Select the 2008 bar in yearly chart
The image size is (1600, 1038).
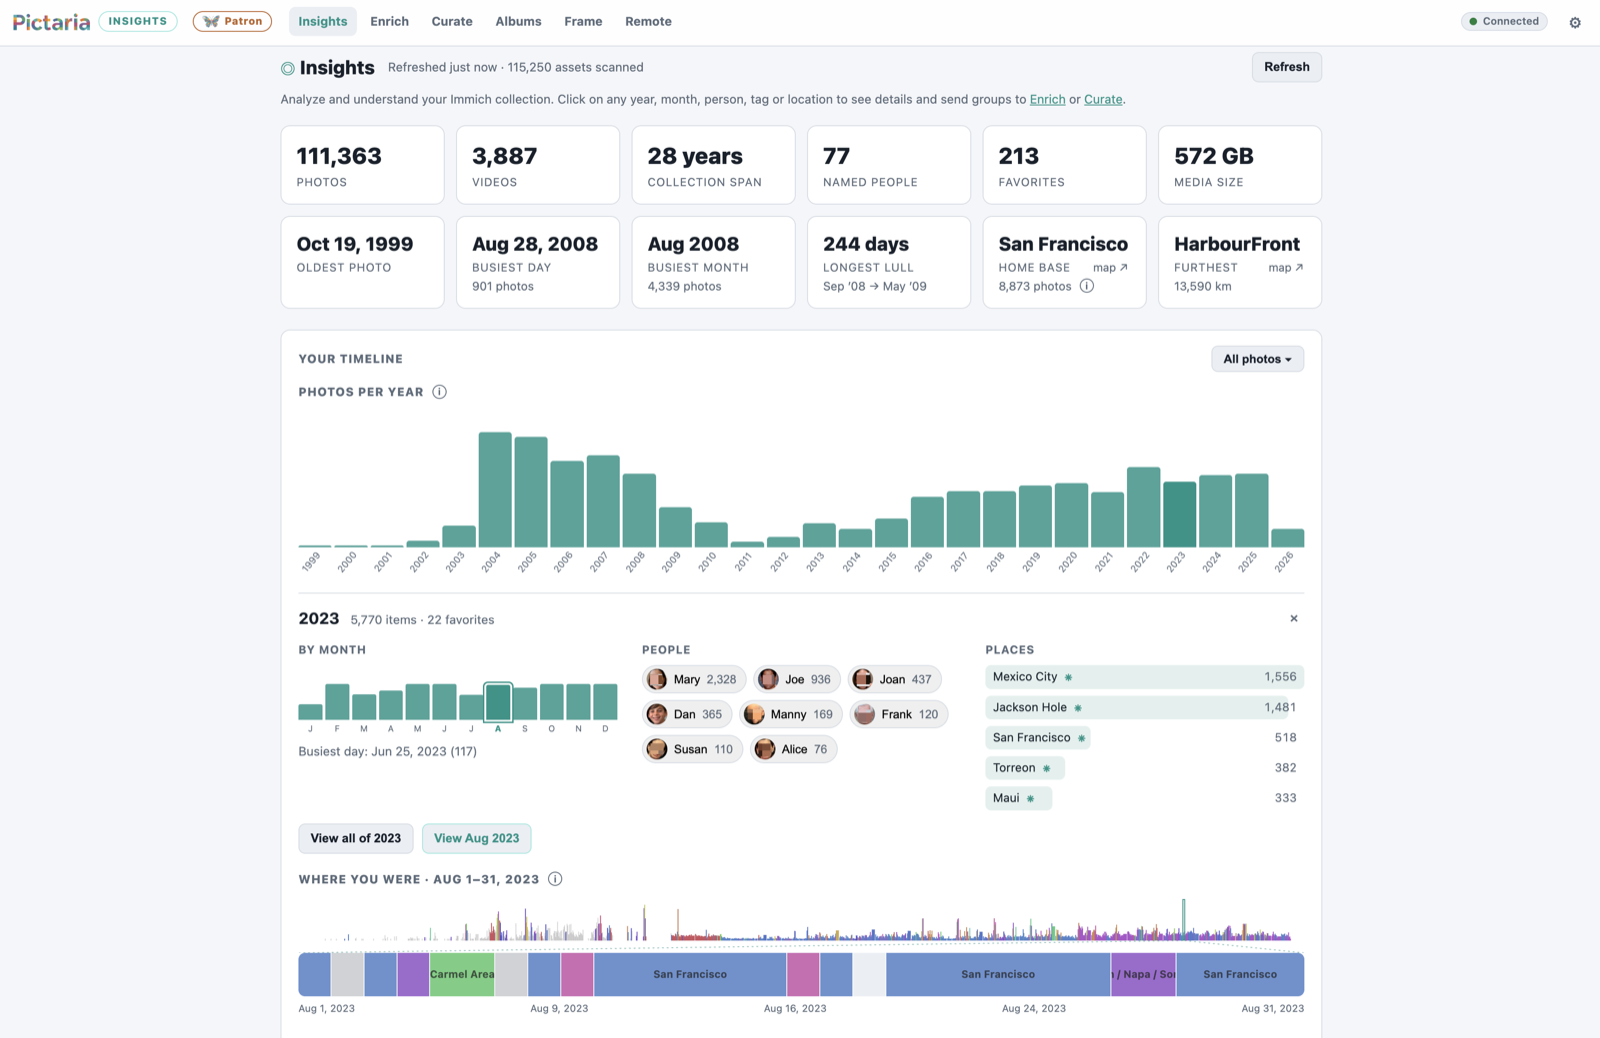click(639, 510)
